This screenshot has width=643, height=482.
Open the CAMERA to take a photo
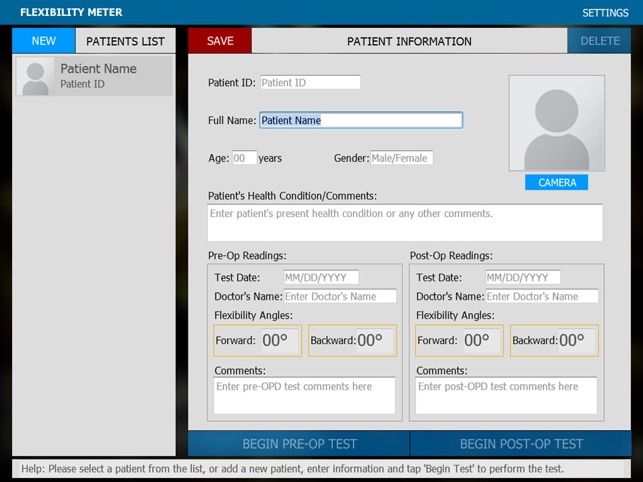coord(556,182)
